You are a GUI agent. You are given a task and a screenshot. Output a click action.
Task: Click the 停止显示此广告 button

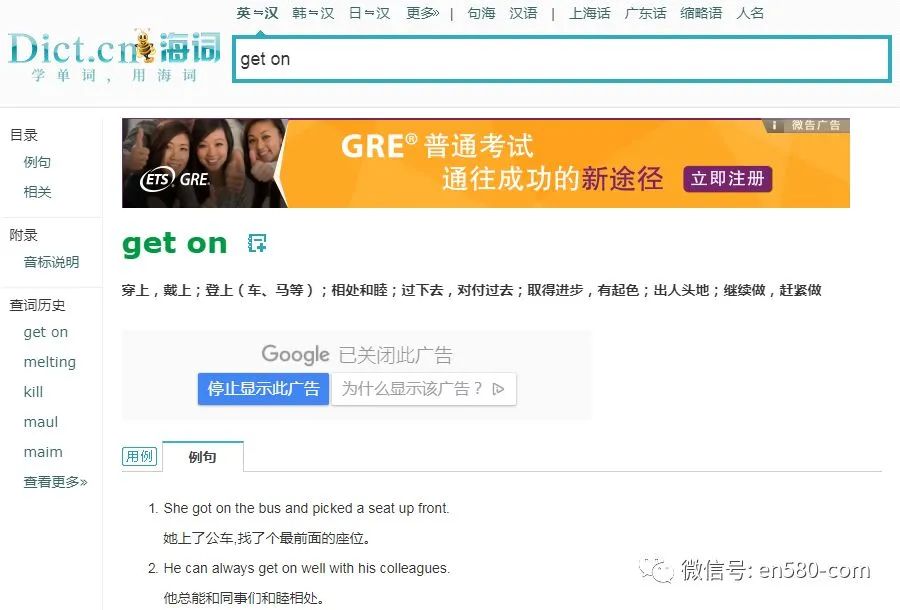pyautogui.click(x=263, y=389)
